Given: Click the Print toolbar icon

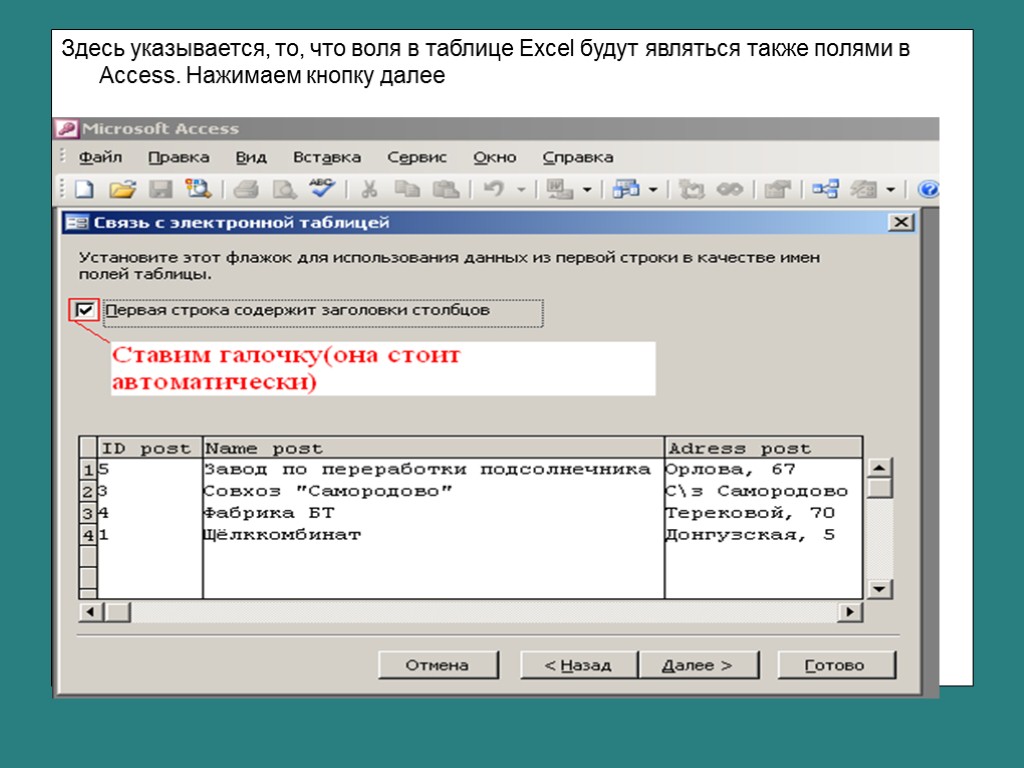Looking at the screenshot, I should coord(246,189).
